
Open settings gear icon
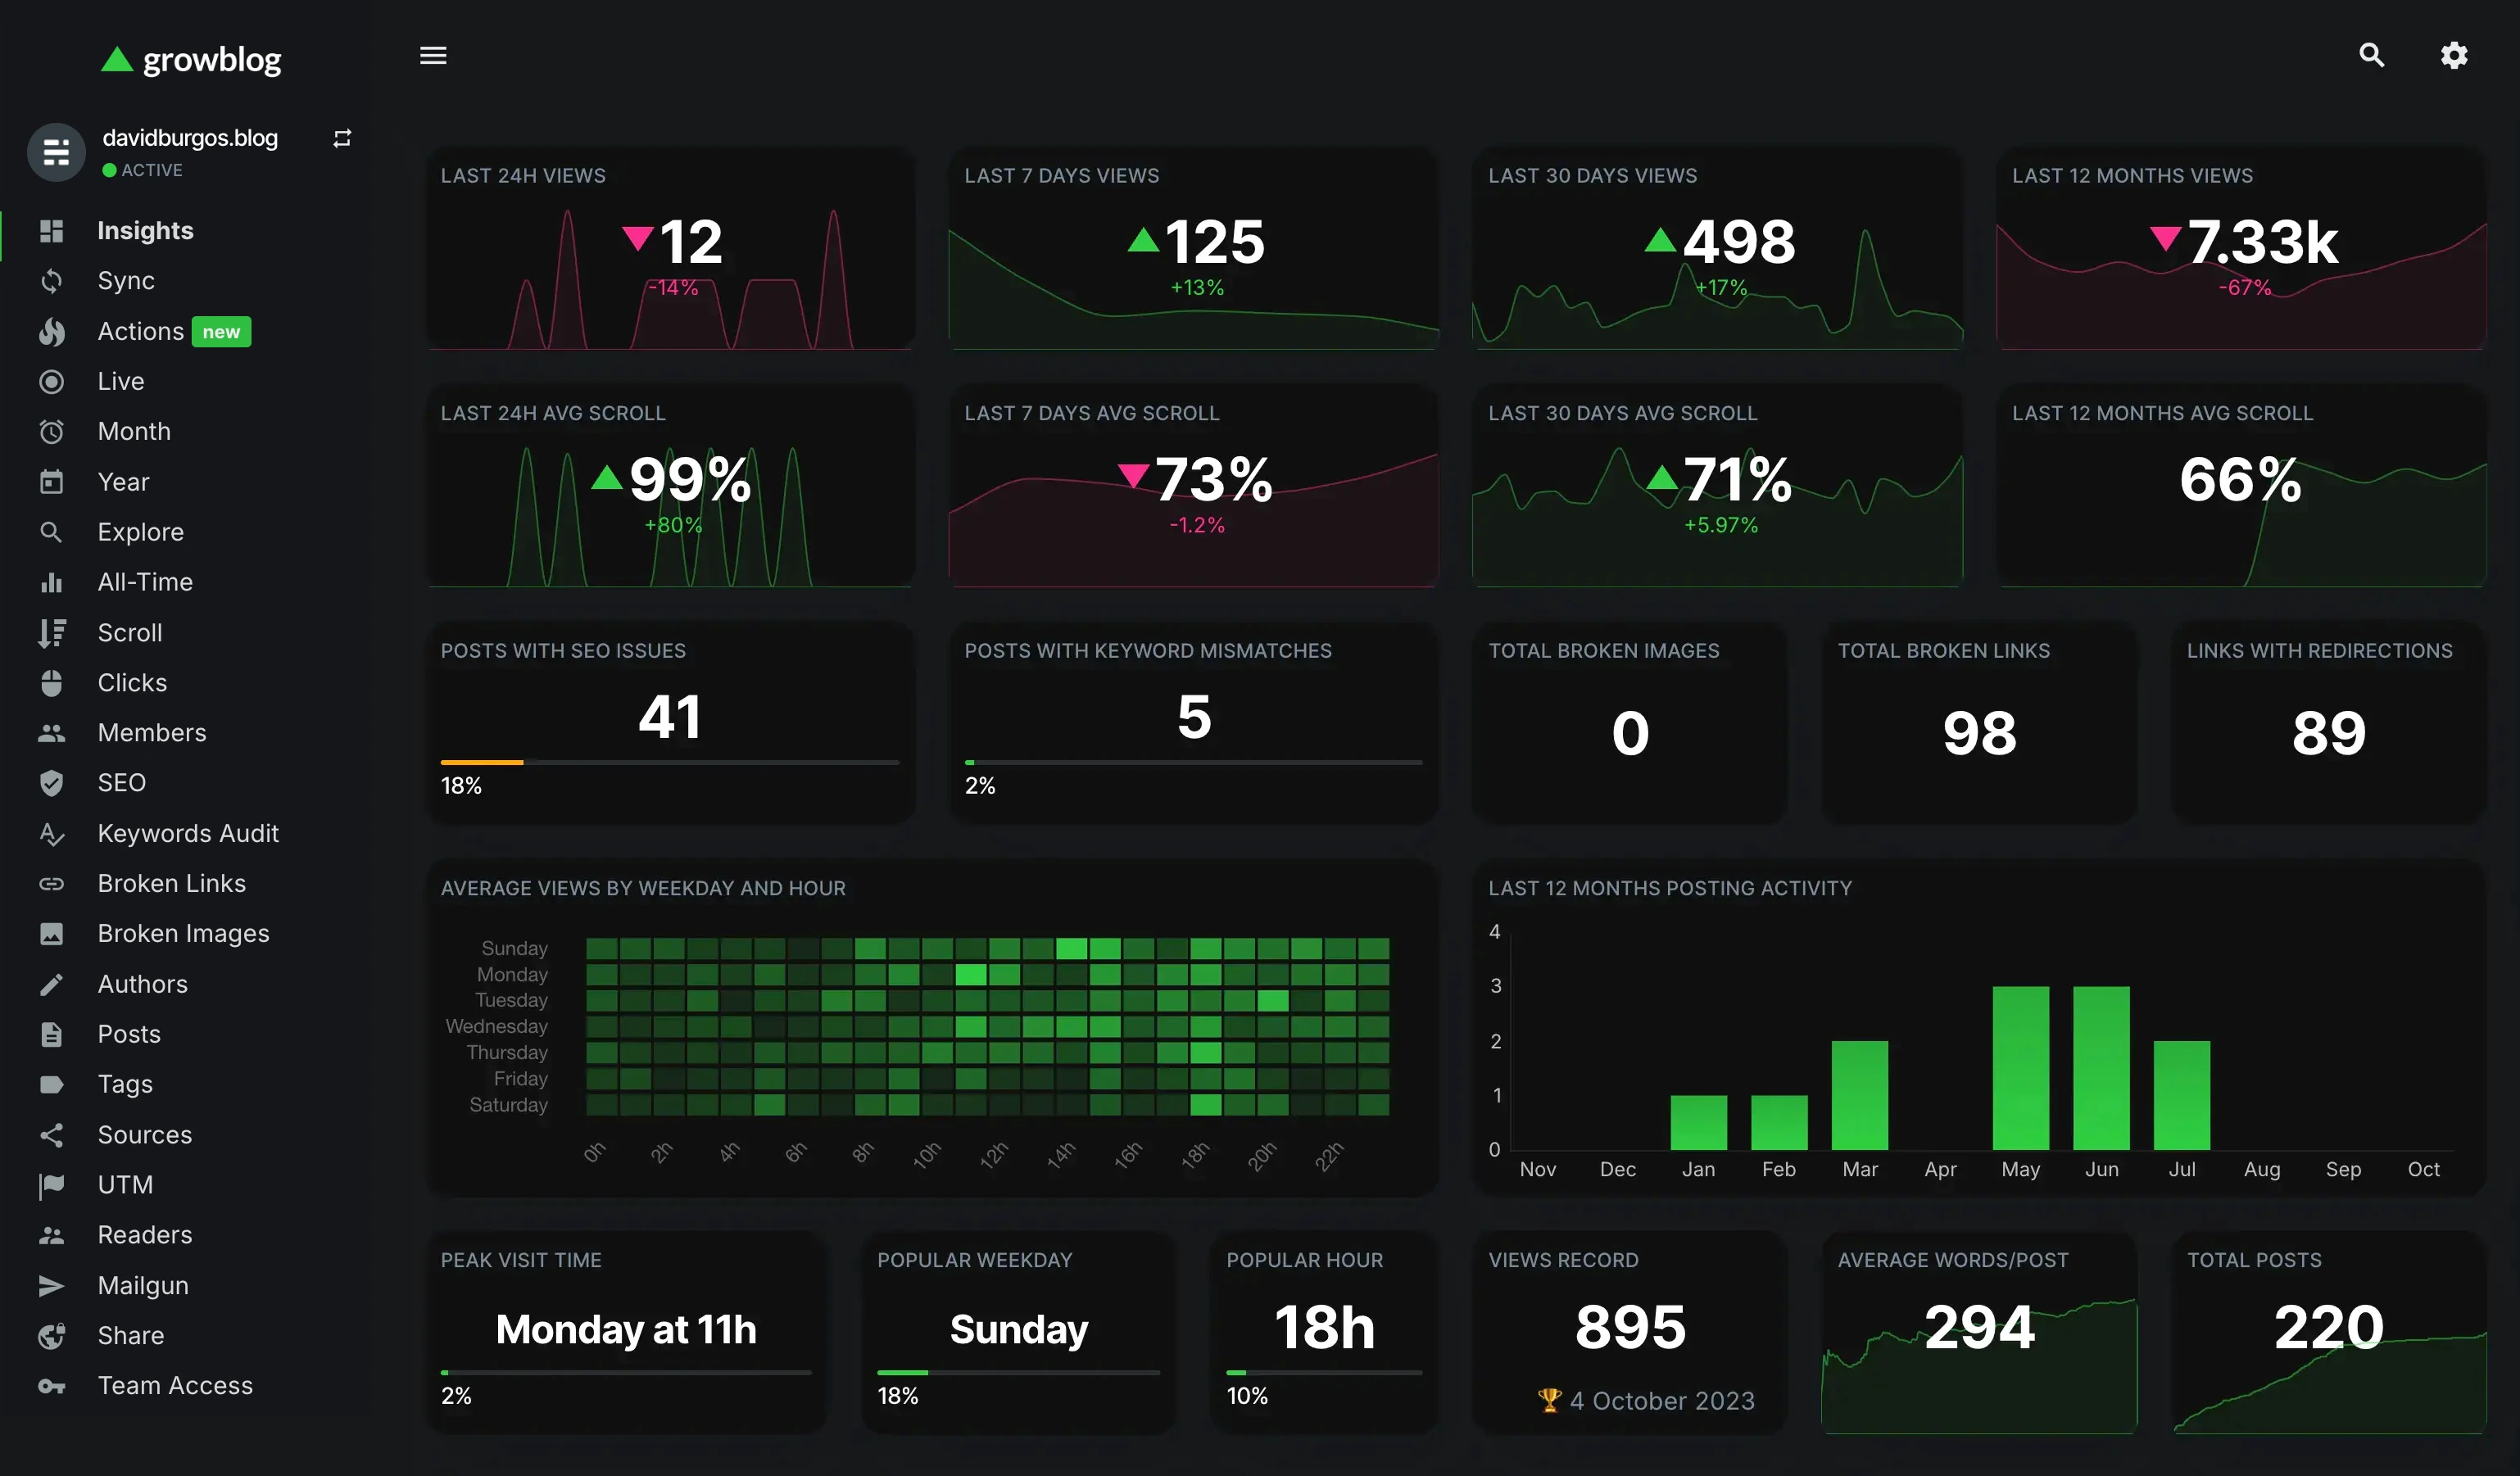pos(2454,55)
